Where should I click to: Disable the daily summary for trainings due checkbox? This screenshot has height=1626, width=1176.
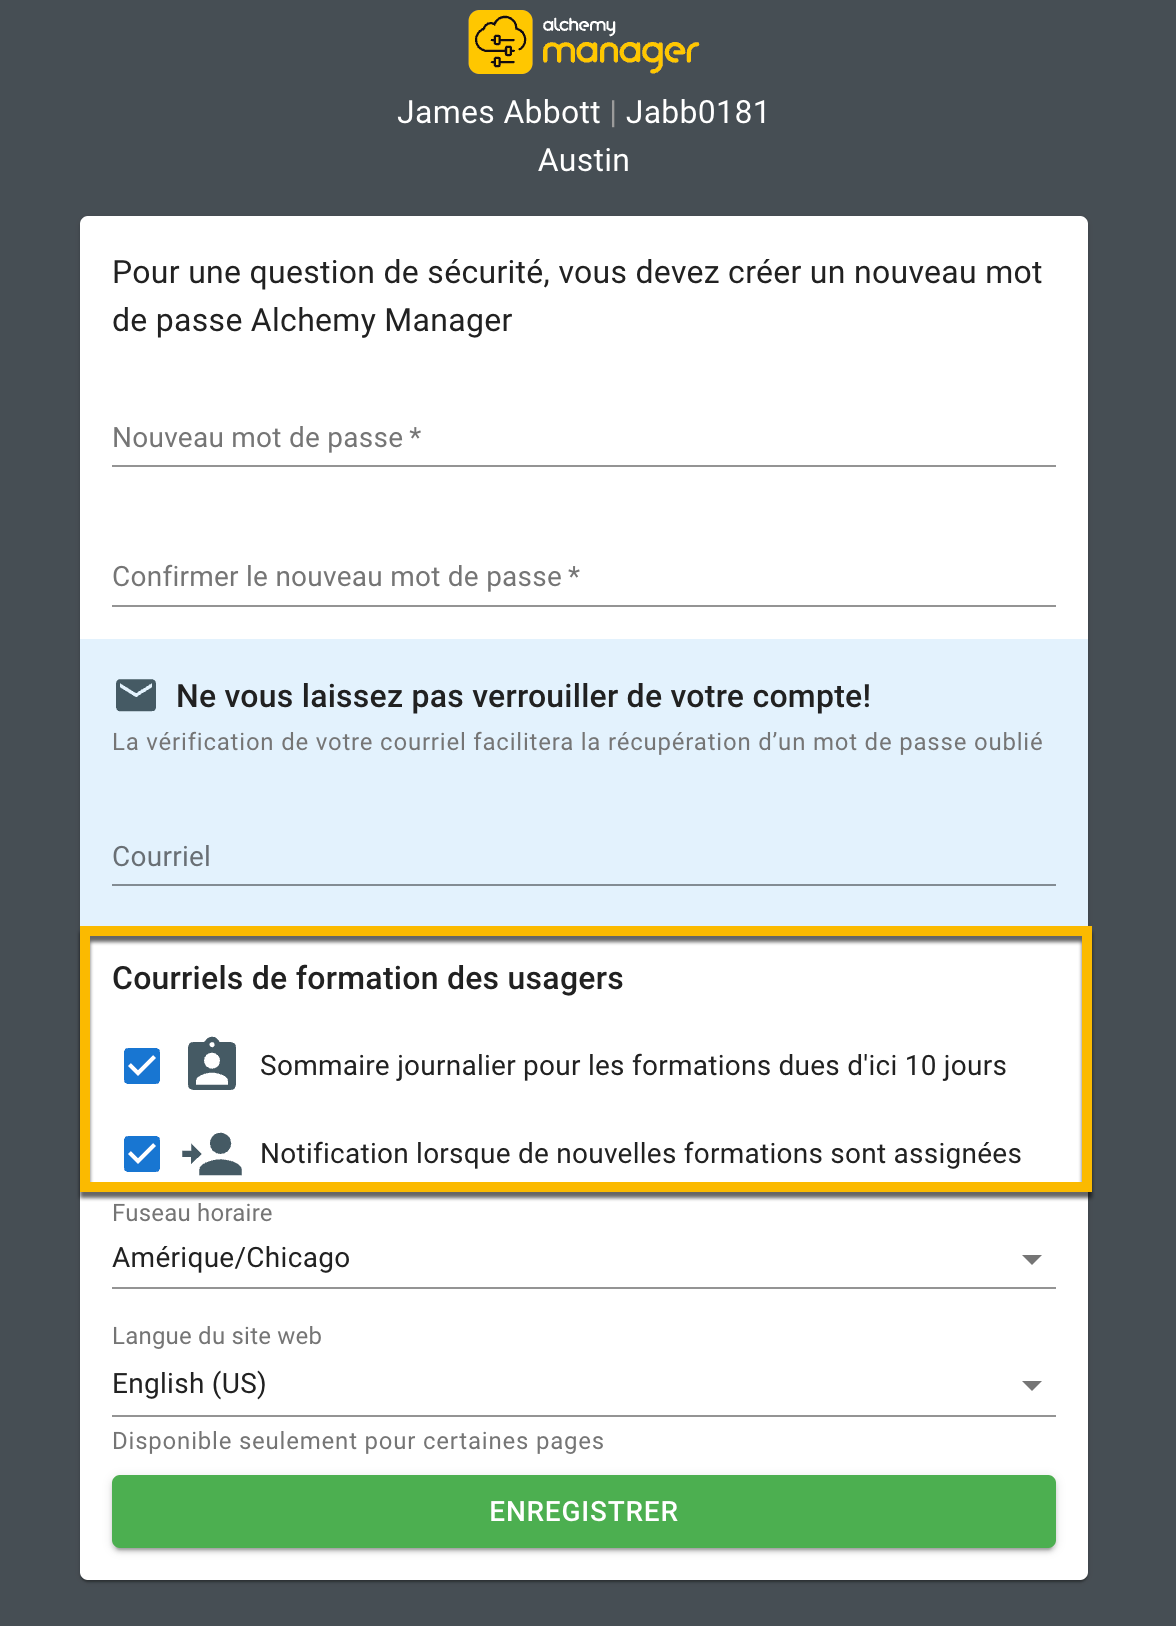140,1065
